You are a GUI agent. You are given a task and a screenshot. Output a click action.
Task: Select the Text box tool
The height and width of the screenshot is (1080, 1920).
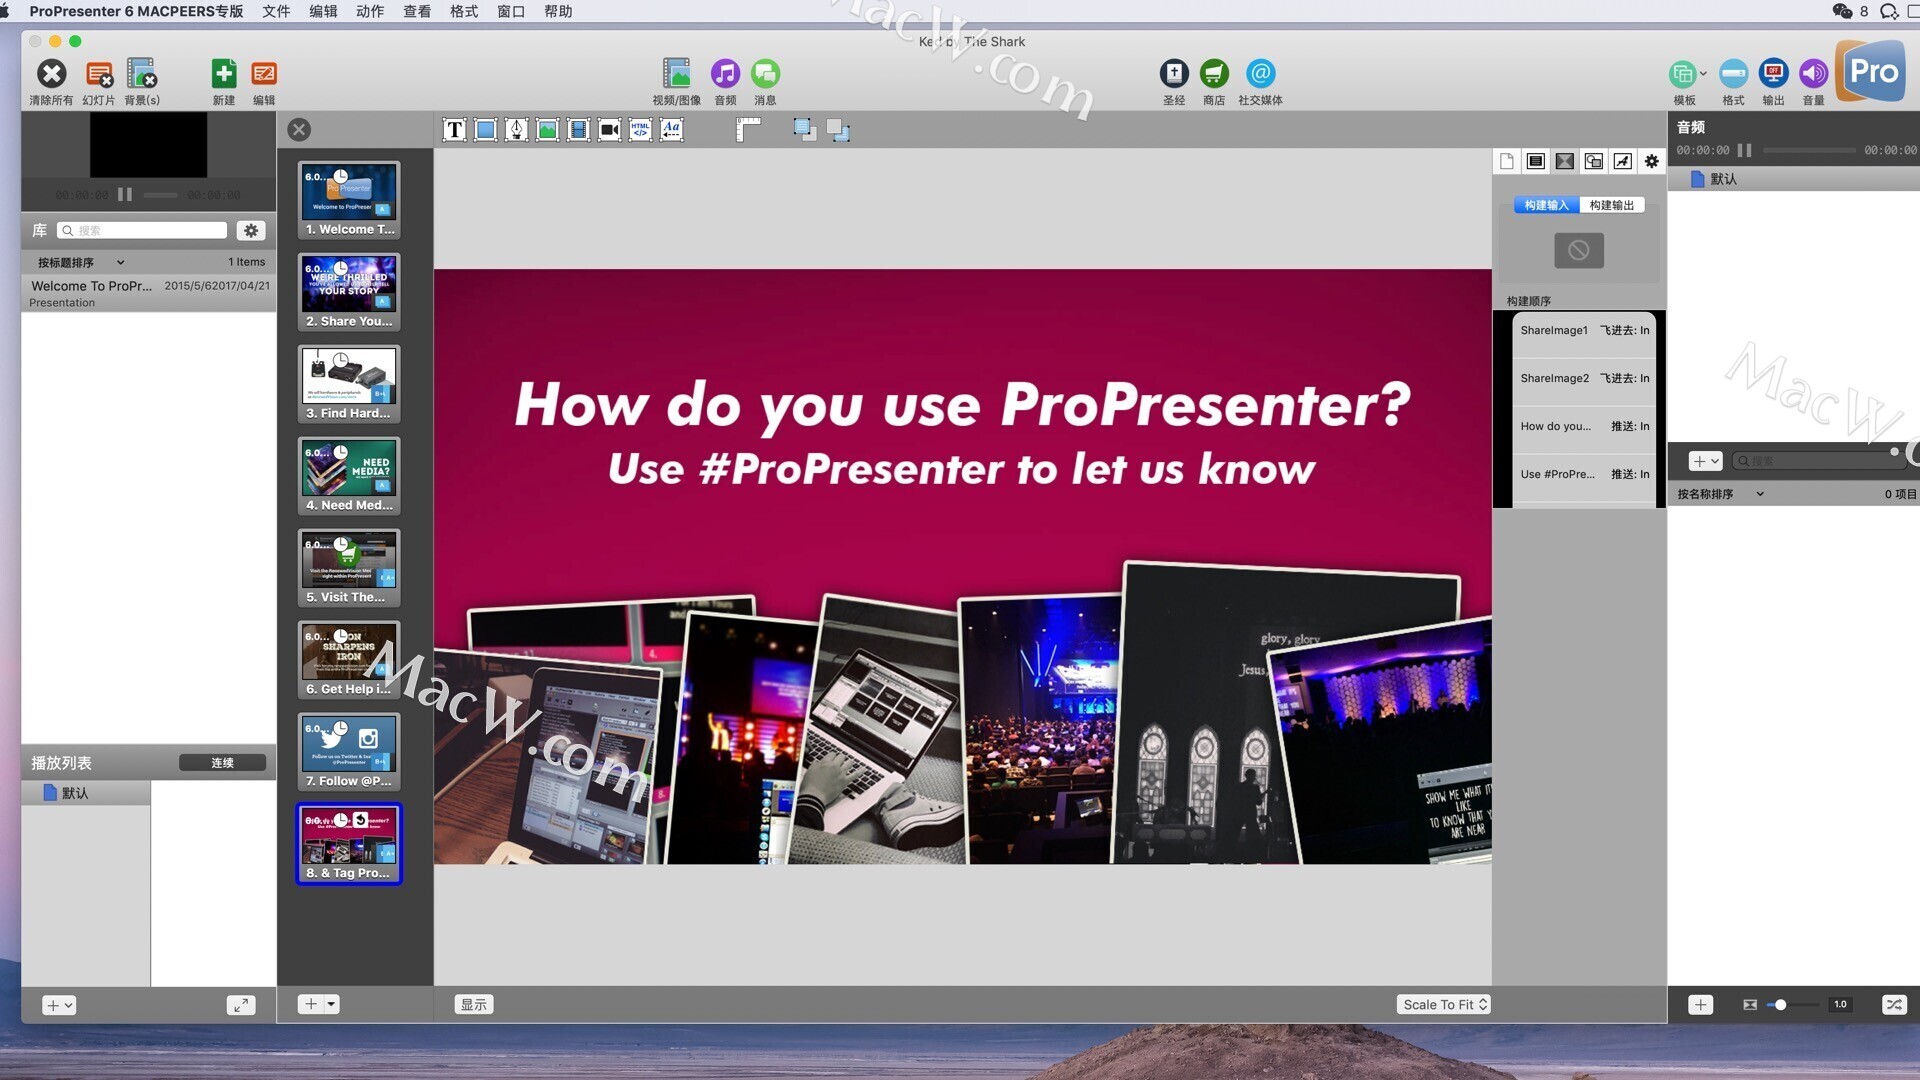(x=454, y=130)
